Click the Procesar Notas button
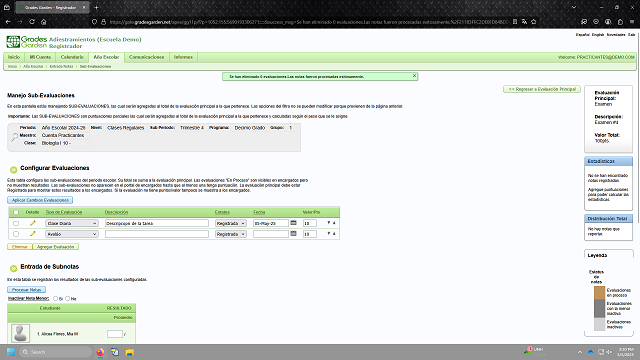The width and height of the screenshot is (640, 360). [x=27, y=289]
